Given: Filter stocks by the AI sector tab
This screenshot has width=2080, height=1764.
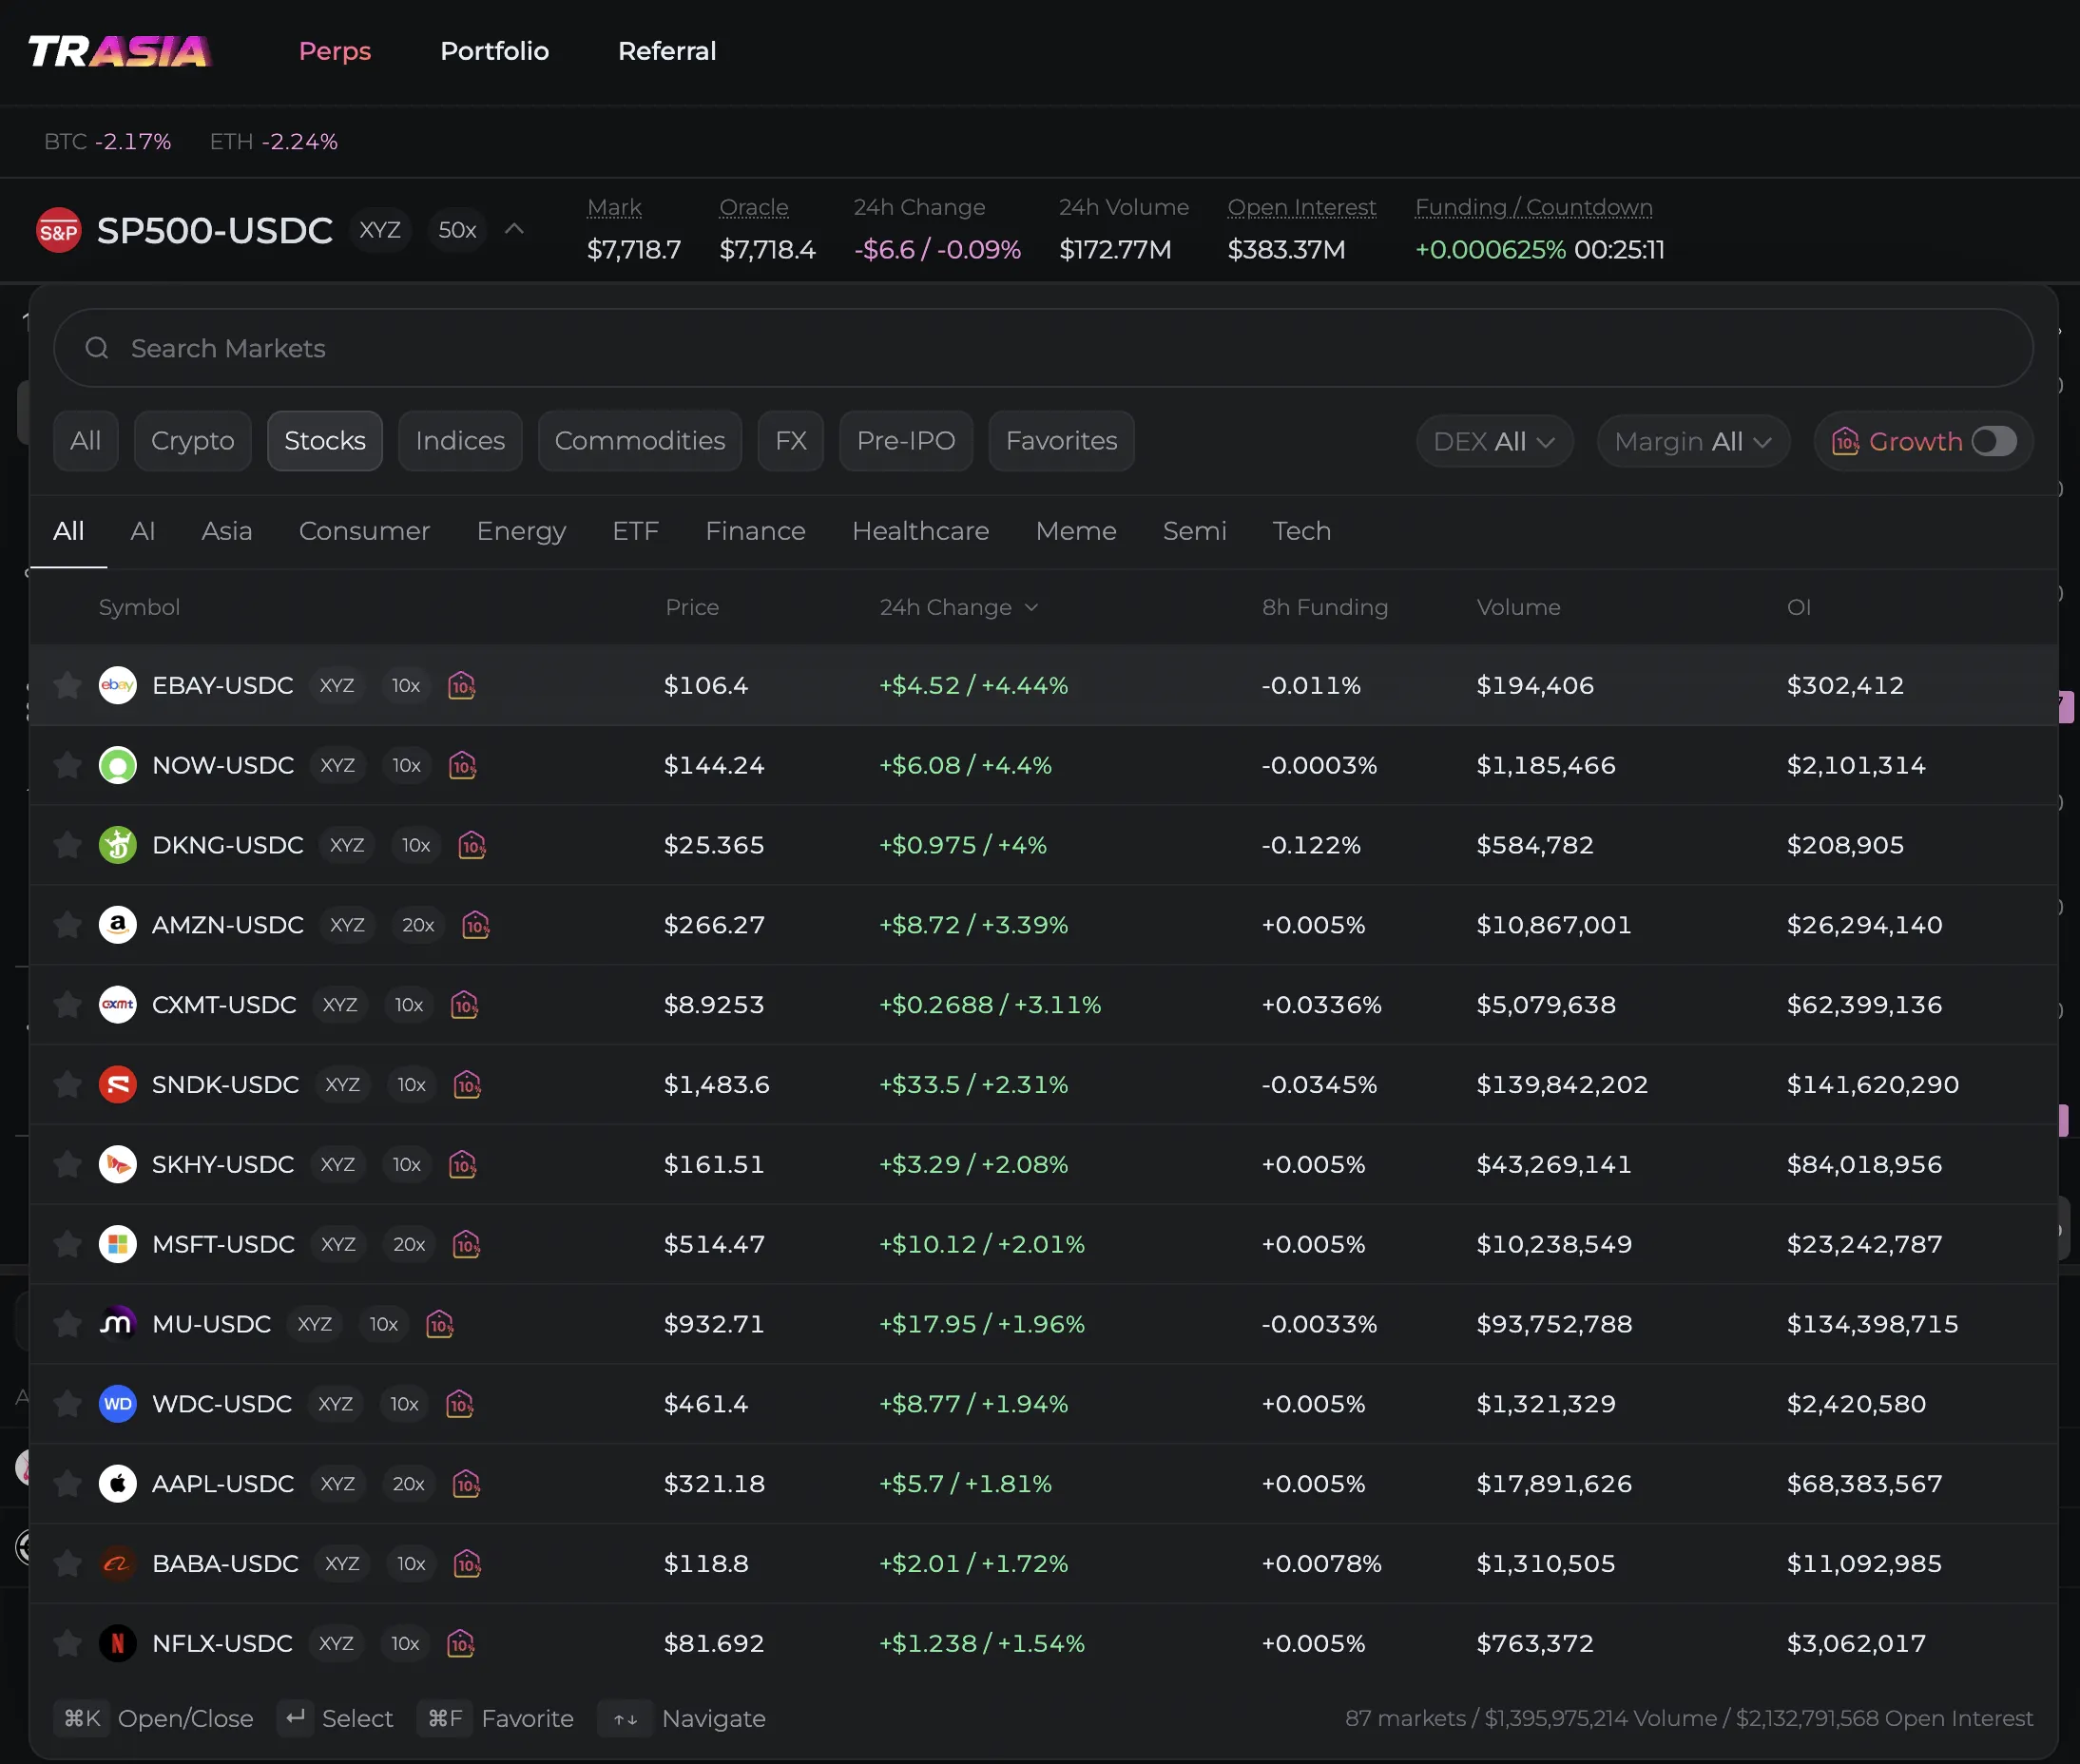Looking at the screenshot, I should (143, 531).
